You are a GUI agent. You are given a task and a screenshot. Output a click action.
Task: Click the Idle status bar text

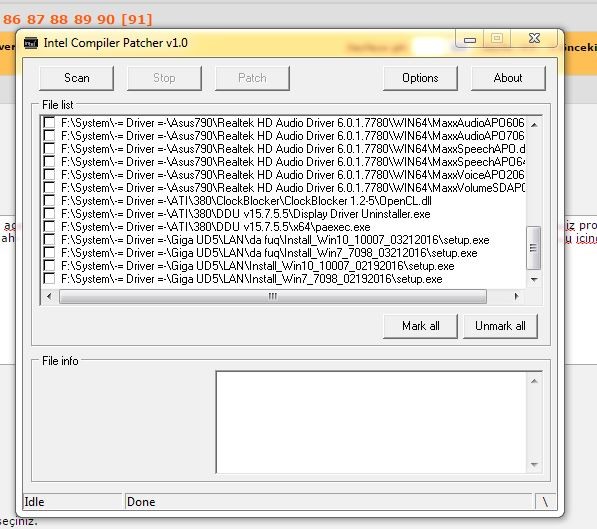click(x=34, y=502)
